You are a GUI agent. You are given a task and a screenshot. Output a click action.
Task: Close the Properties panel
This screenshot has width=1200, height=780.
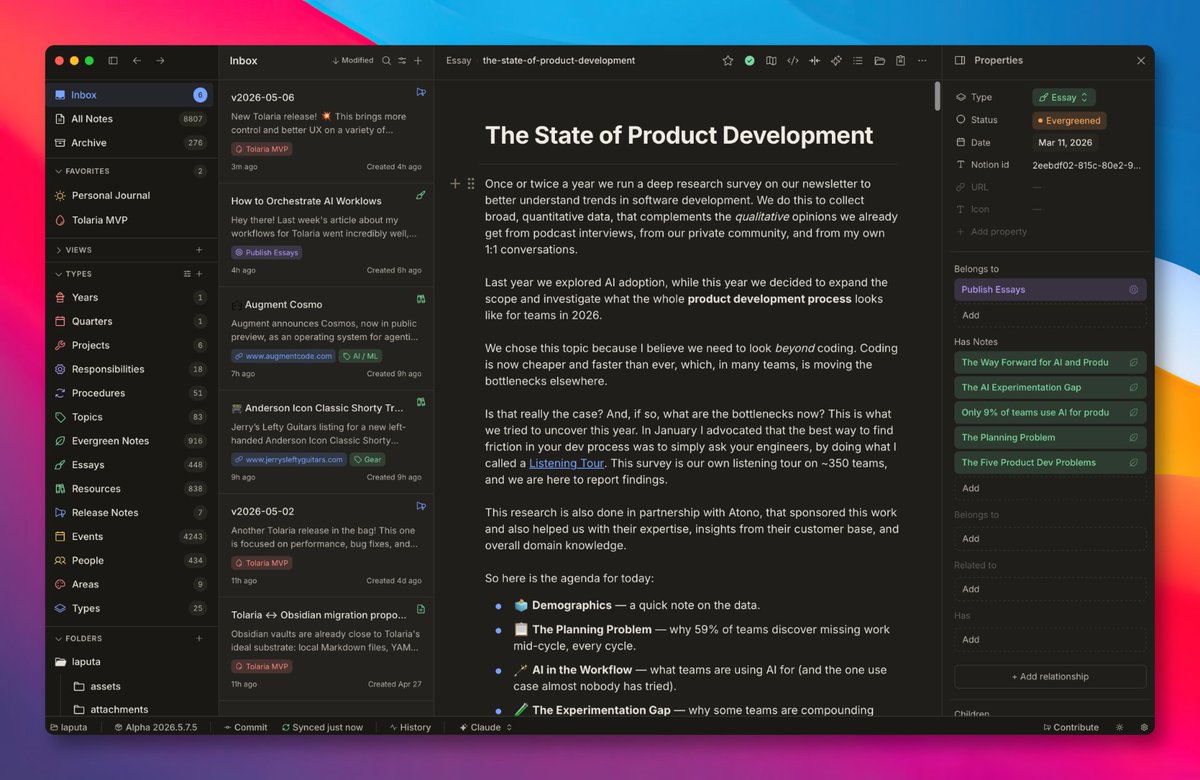(x=1141, y=60)
